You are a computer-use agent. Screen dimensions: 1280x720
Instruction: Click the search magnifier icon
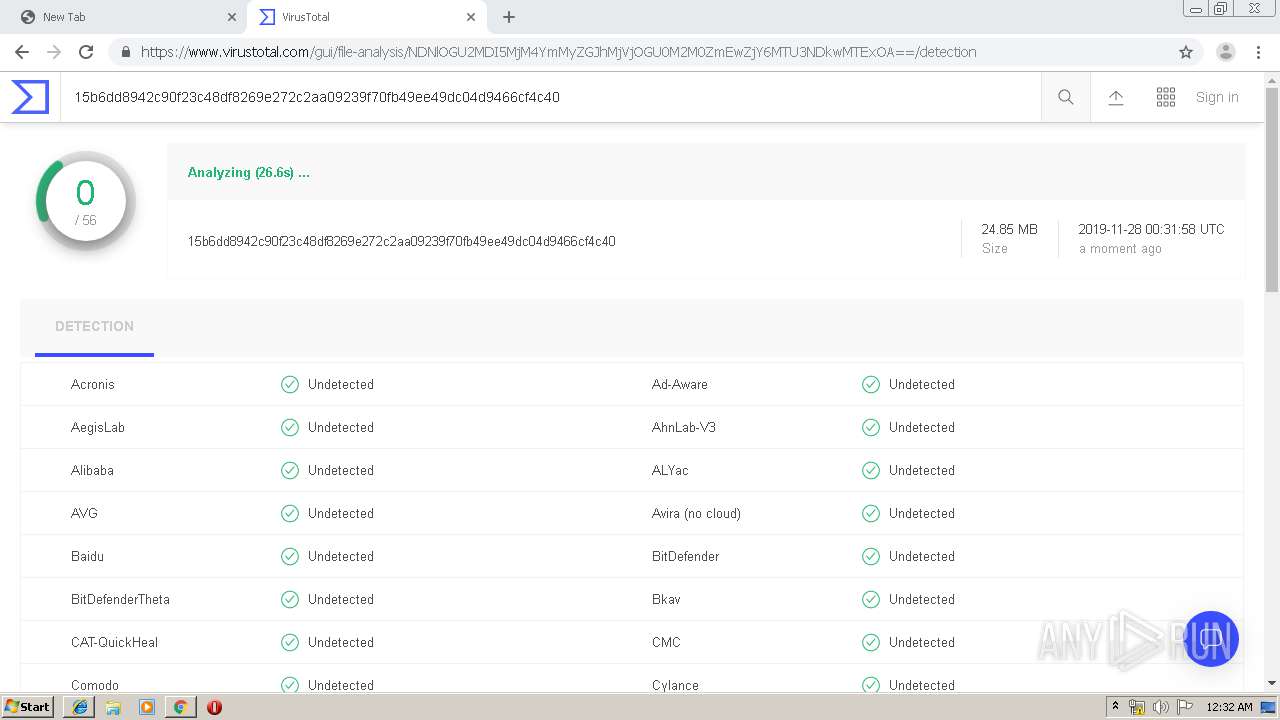tap(1066, 97)
